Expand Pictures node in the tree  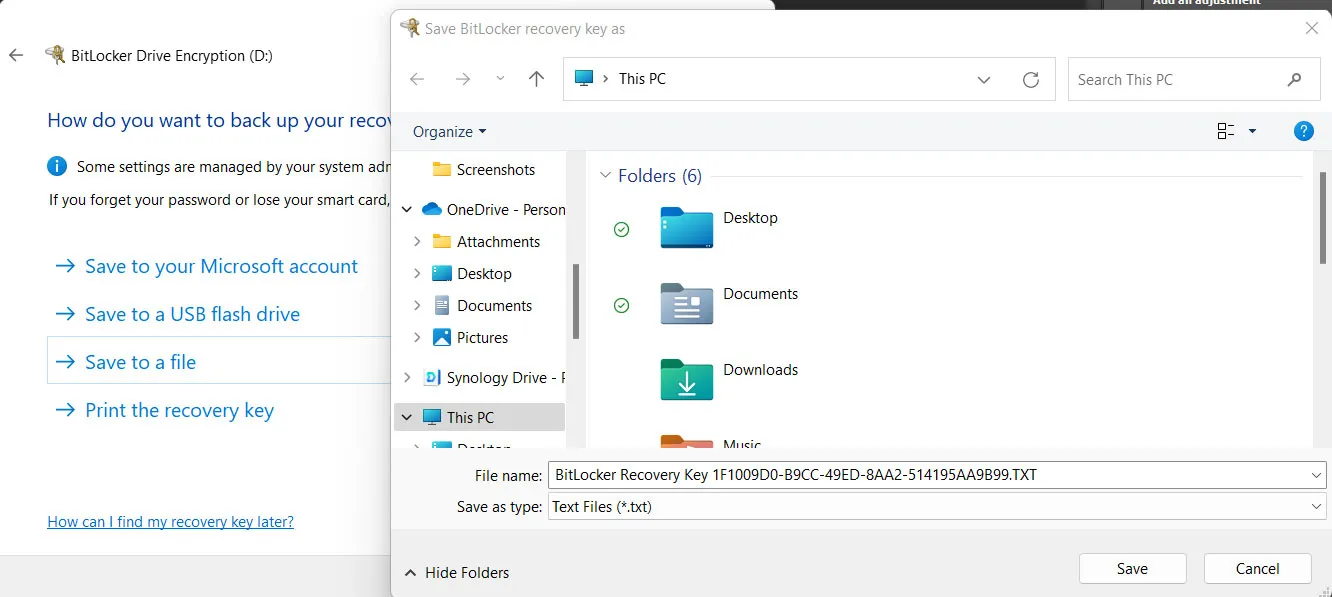[x=417, y=338]
